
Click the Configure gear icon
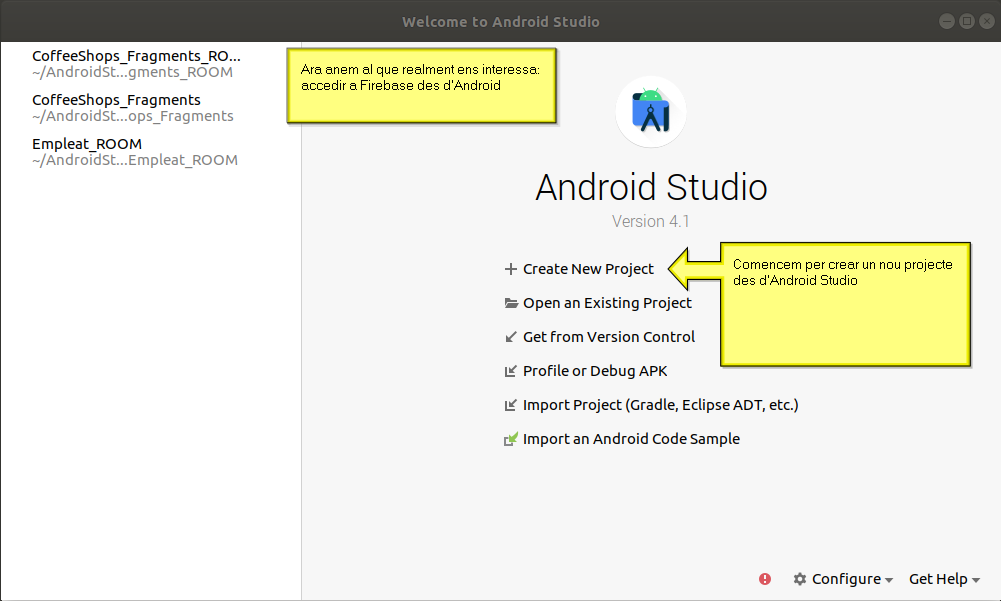coord(799,579)
